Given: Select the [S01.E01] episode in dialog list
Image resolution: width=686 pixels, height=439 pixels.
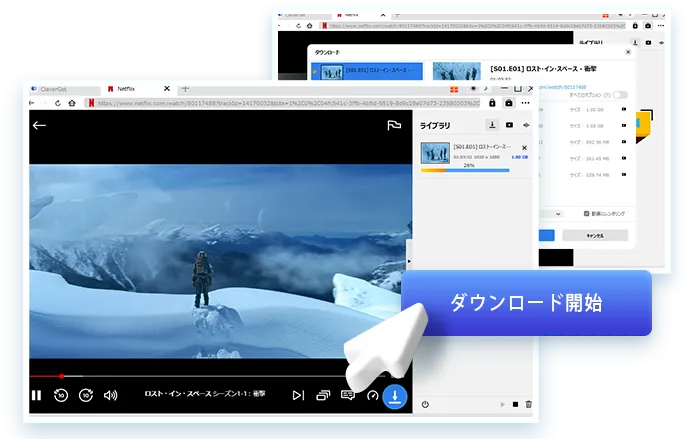Looking at the screenshot, I should 367,71.
